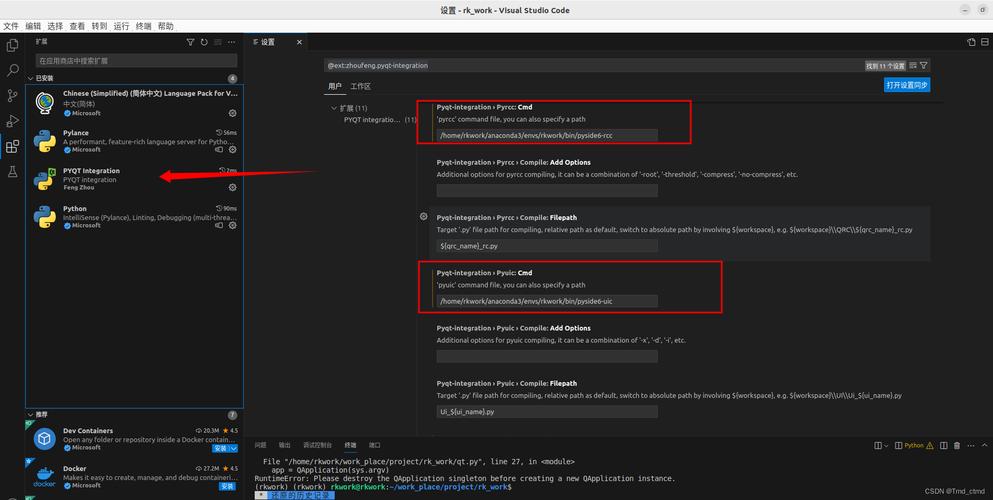The height and width of the screenshot is (500, 993).
Task: Click Python extension manage gear icon
Action: (232, 225)
